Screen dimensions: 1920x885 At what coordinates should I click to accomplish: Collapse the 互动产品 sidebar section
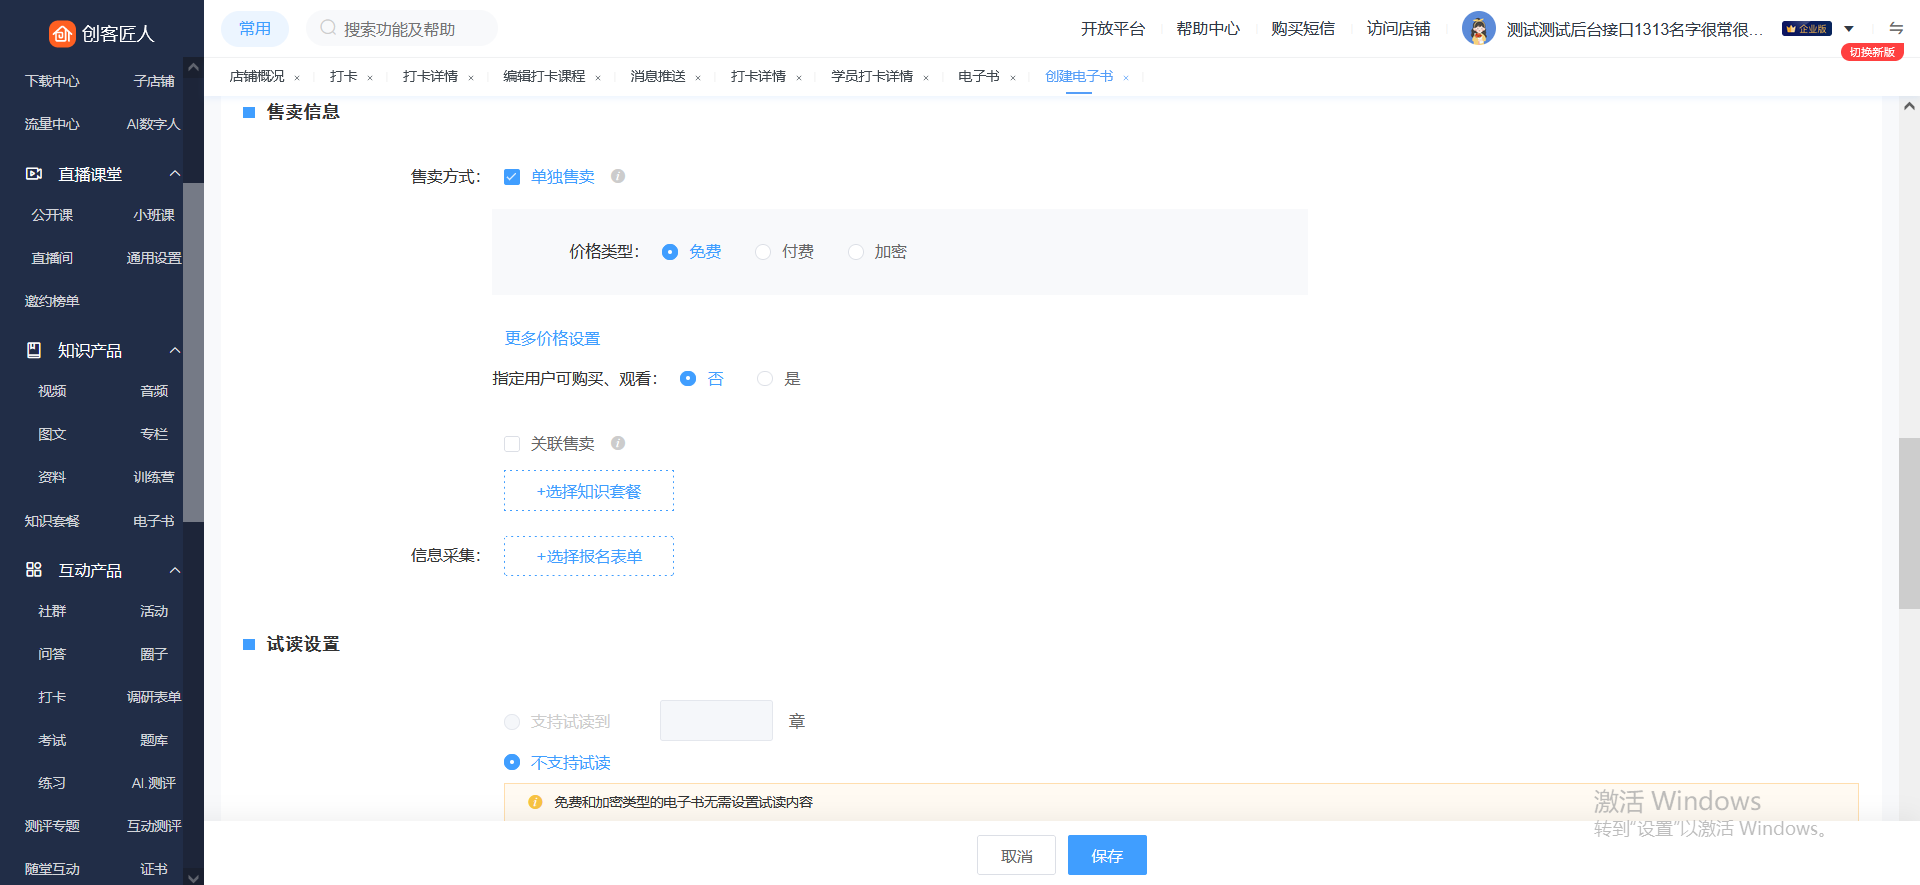click(175, 570)
